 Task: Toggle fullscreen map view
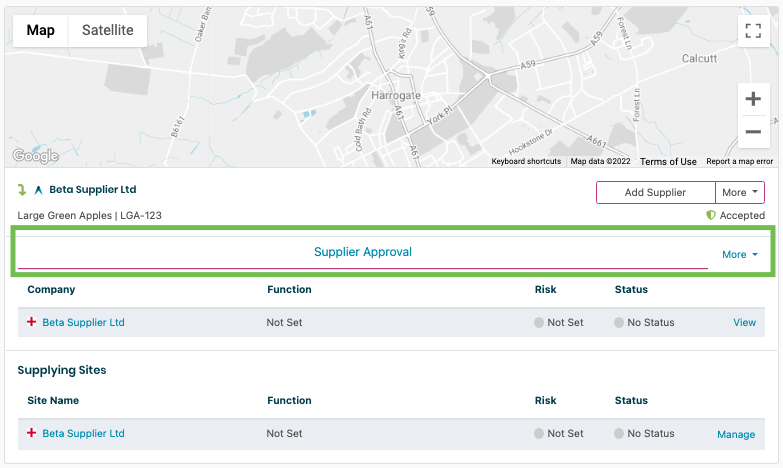click(753, 31)
